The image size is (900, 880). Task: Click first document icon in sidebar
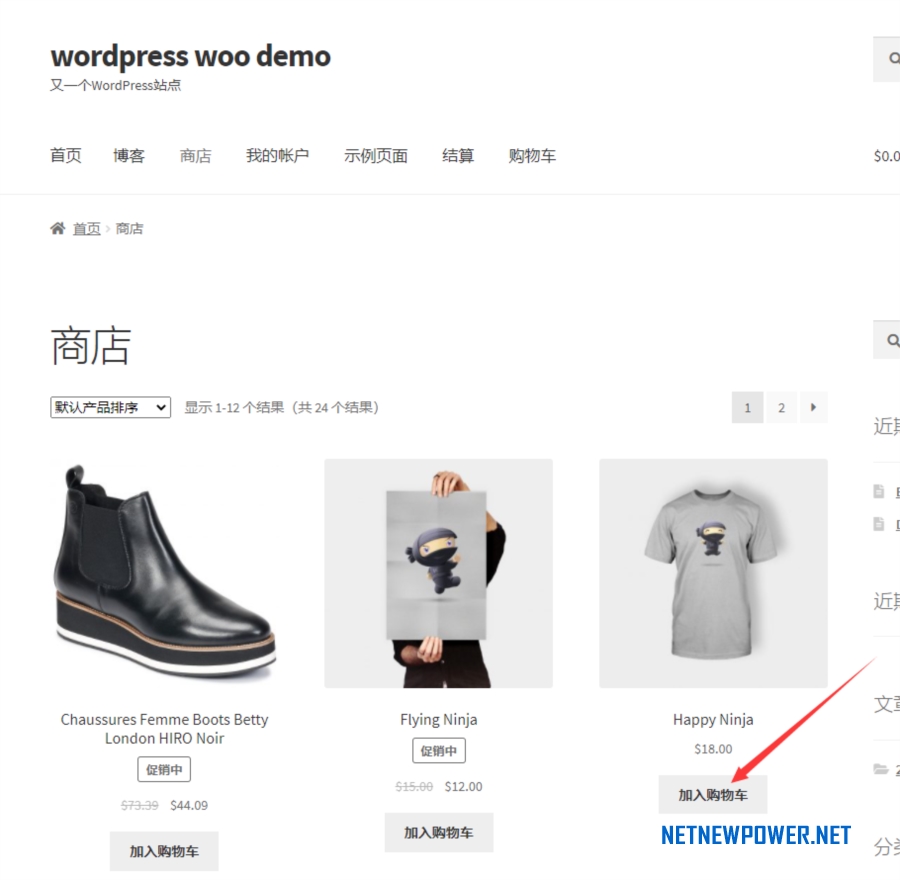click(879, 491)
